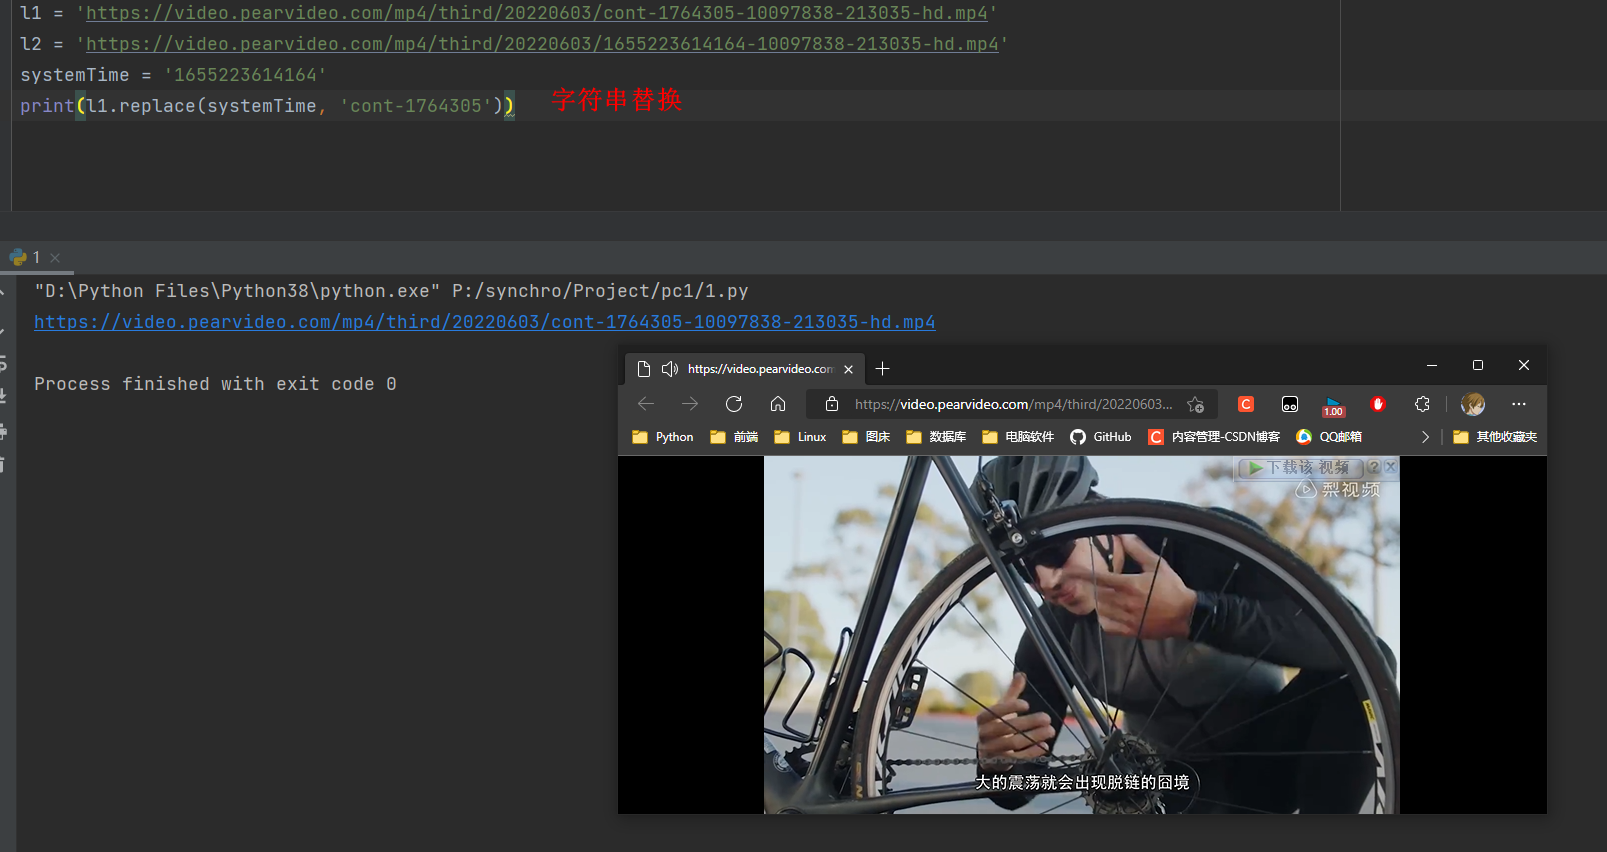Go back in the browser
The image size is (1607, 852).
tap(646, 404)
